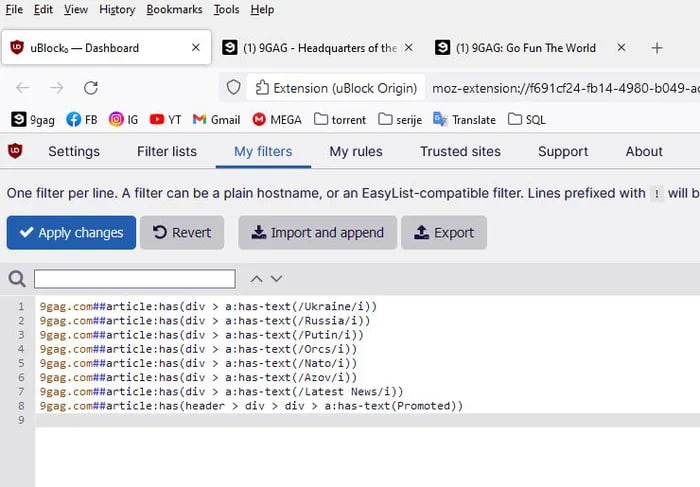This screenshot has width=700, height=487.
Task: Open new browser tab with plus button
Action: [x=657, y=48]
